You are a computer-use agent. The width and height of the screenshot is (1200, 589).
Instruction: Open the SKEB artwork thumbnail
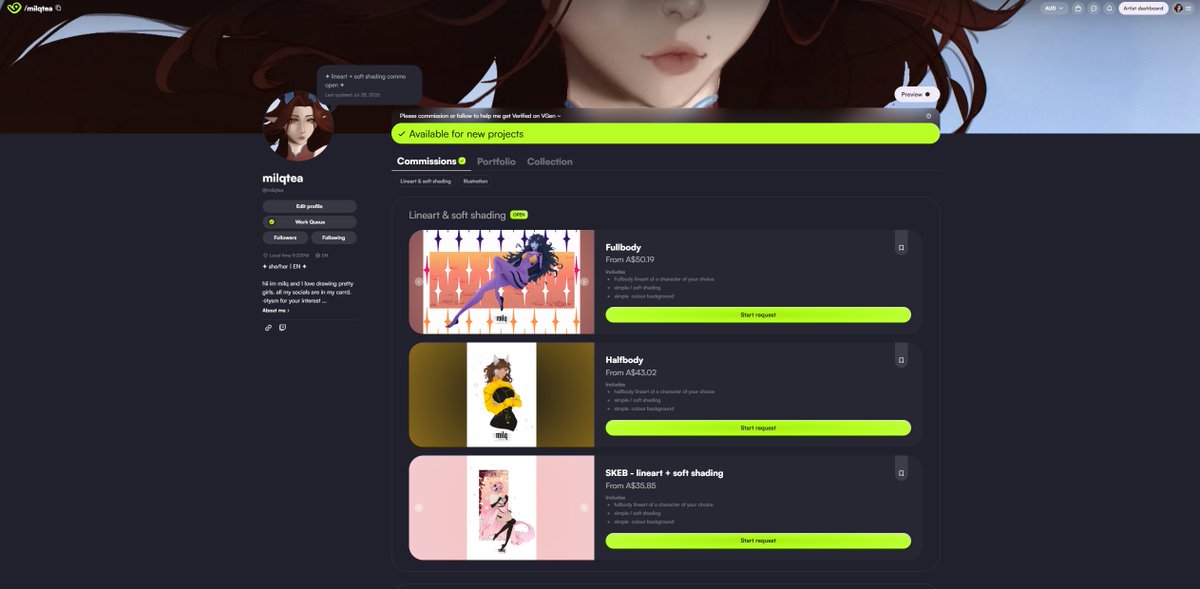[501, 508]
